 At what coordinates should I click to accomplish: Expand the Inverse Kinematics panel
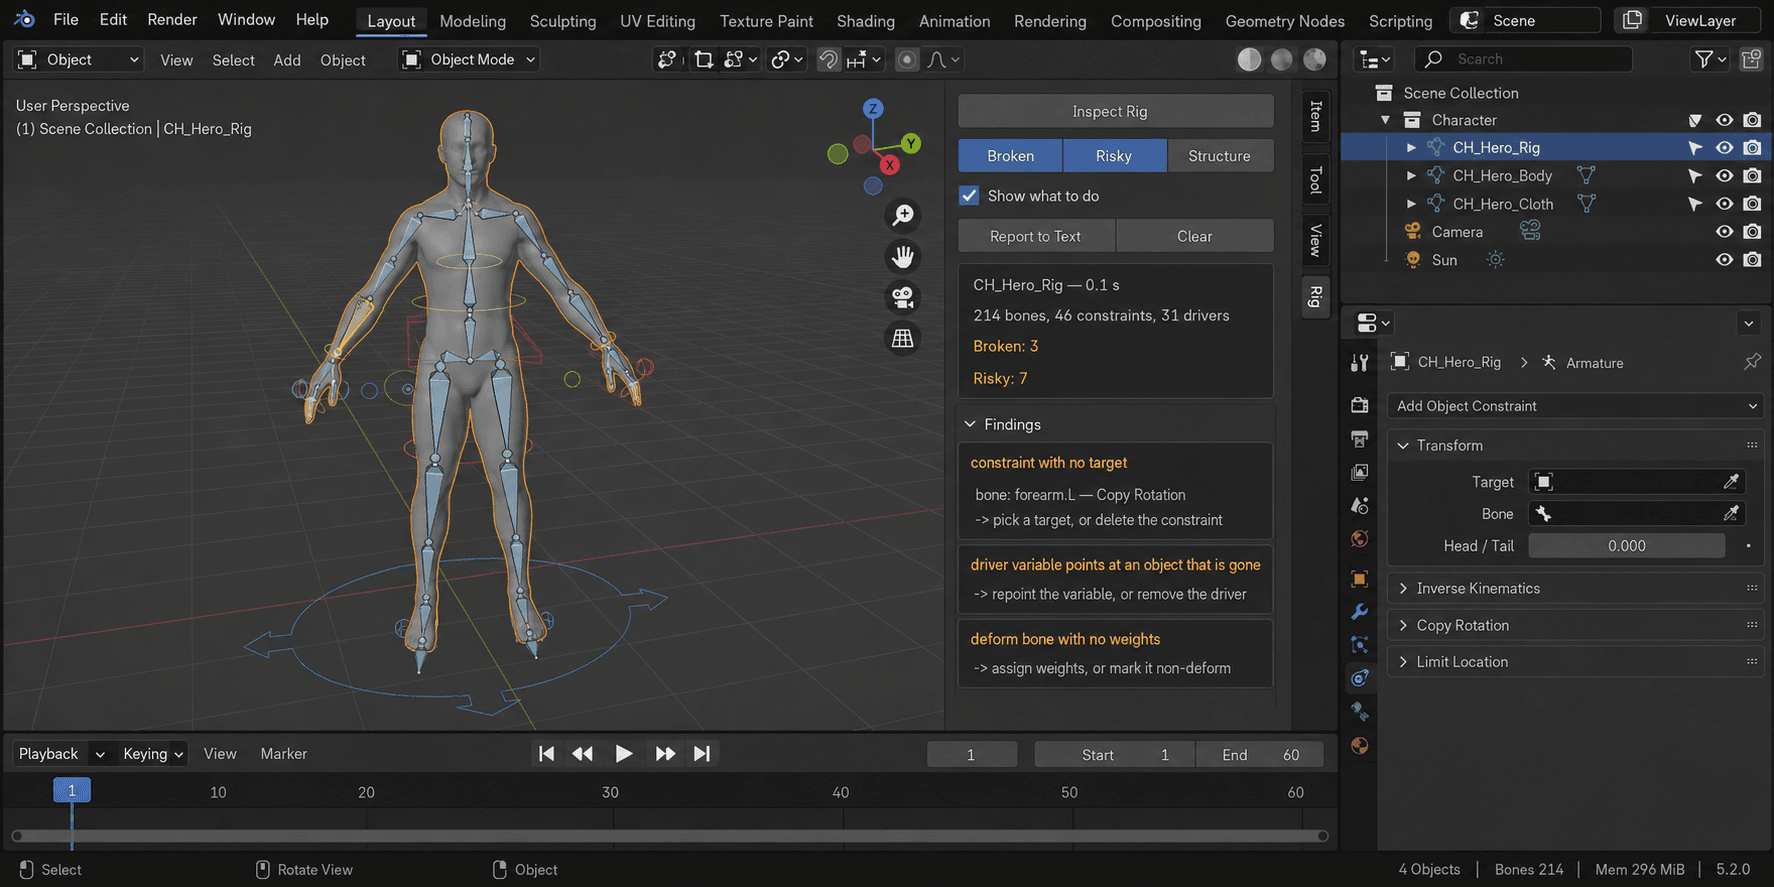point(1403,588)
